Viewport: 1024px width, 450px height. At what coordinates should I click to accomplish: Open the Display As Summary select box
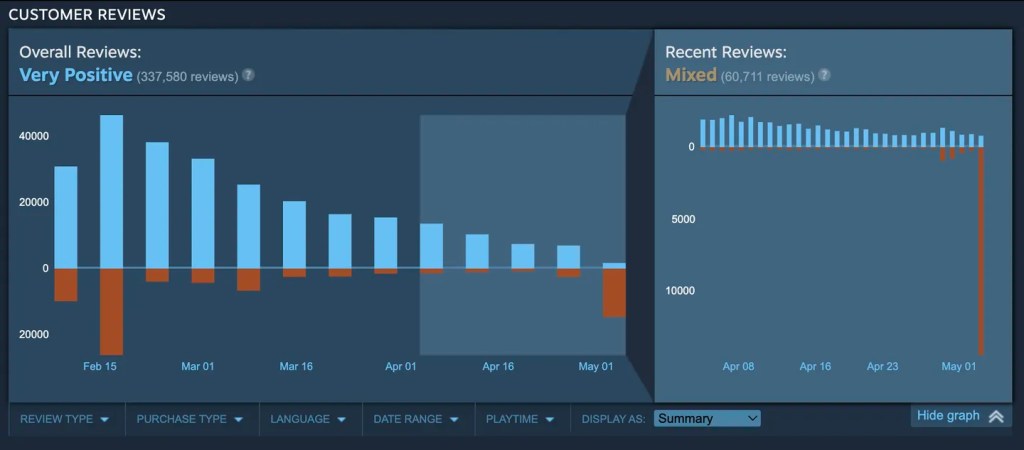point(707,419)
